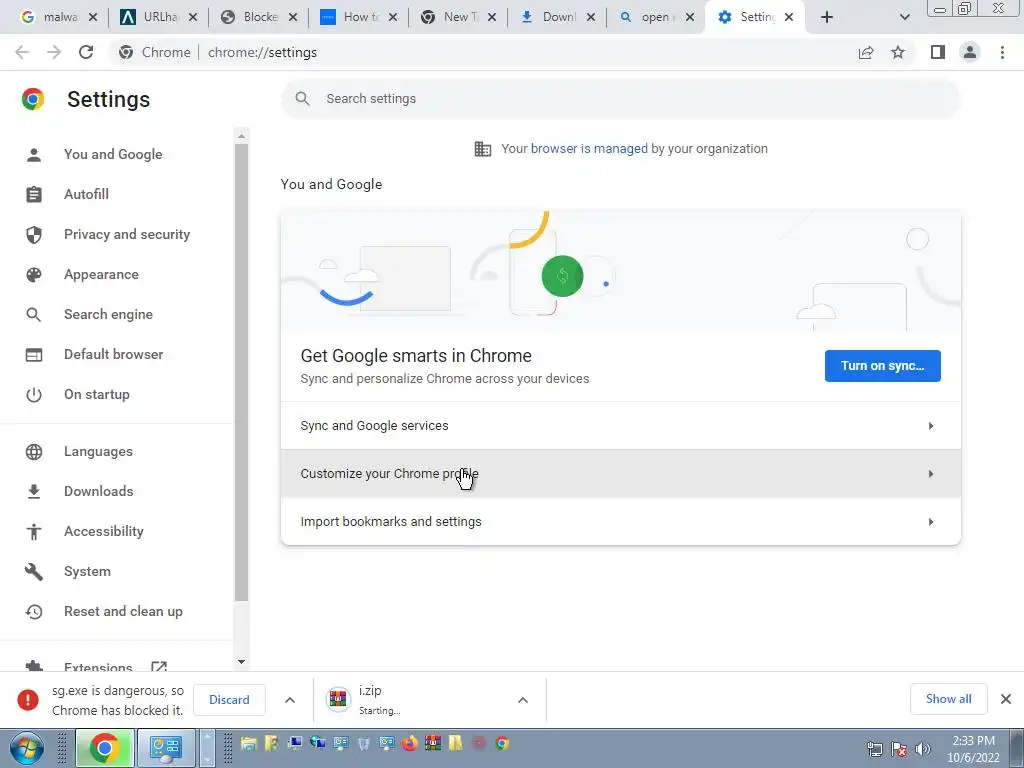
Task: Discard the blocked sg.exe download
Action: tap(229, 699)
